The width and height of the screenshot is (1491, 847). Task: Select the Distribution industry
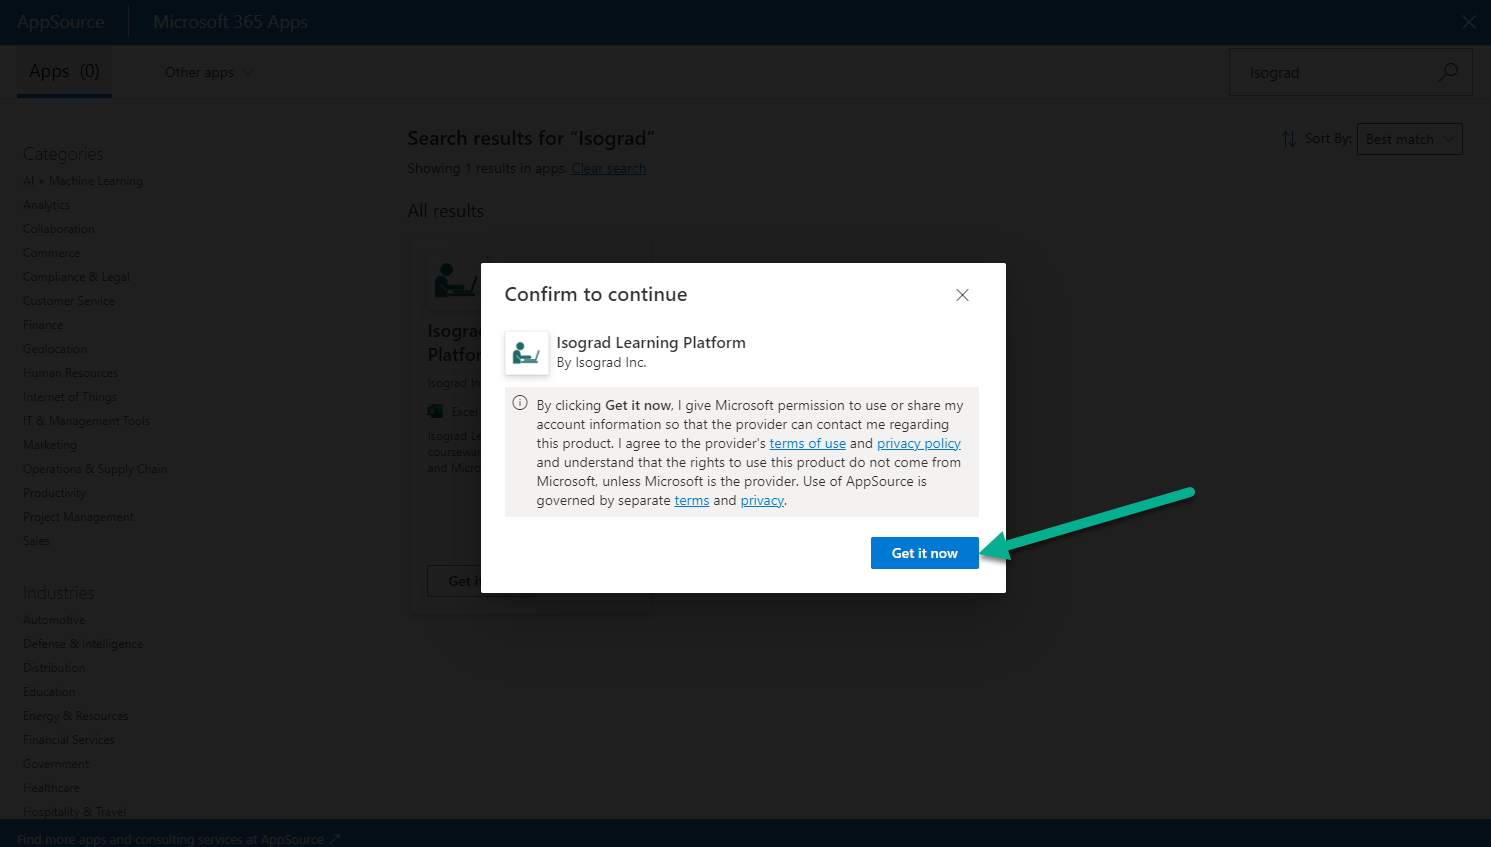[x=54, y=668]
